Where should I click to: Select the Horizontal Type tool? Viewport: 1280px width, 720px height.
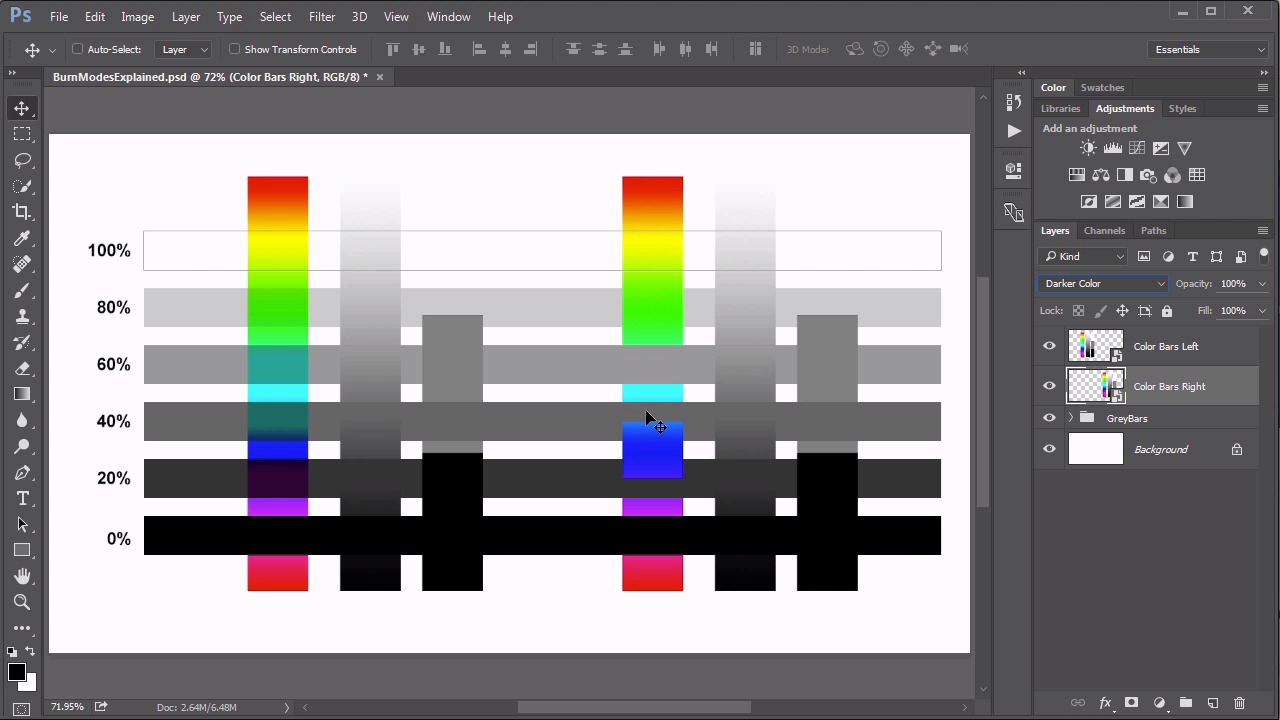coord(22,498)
